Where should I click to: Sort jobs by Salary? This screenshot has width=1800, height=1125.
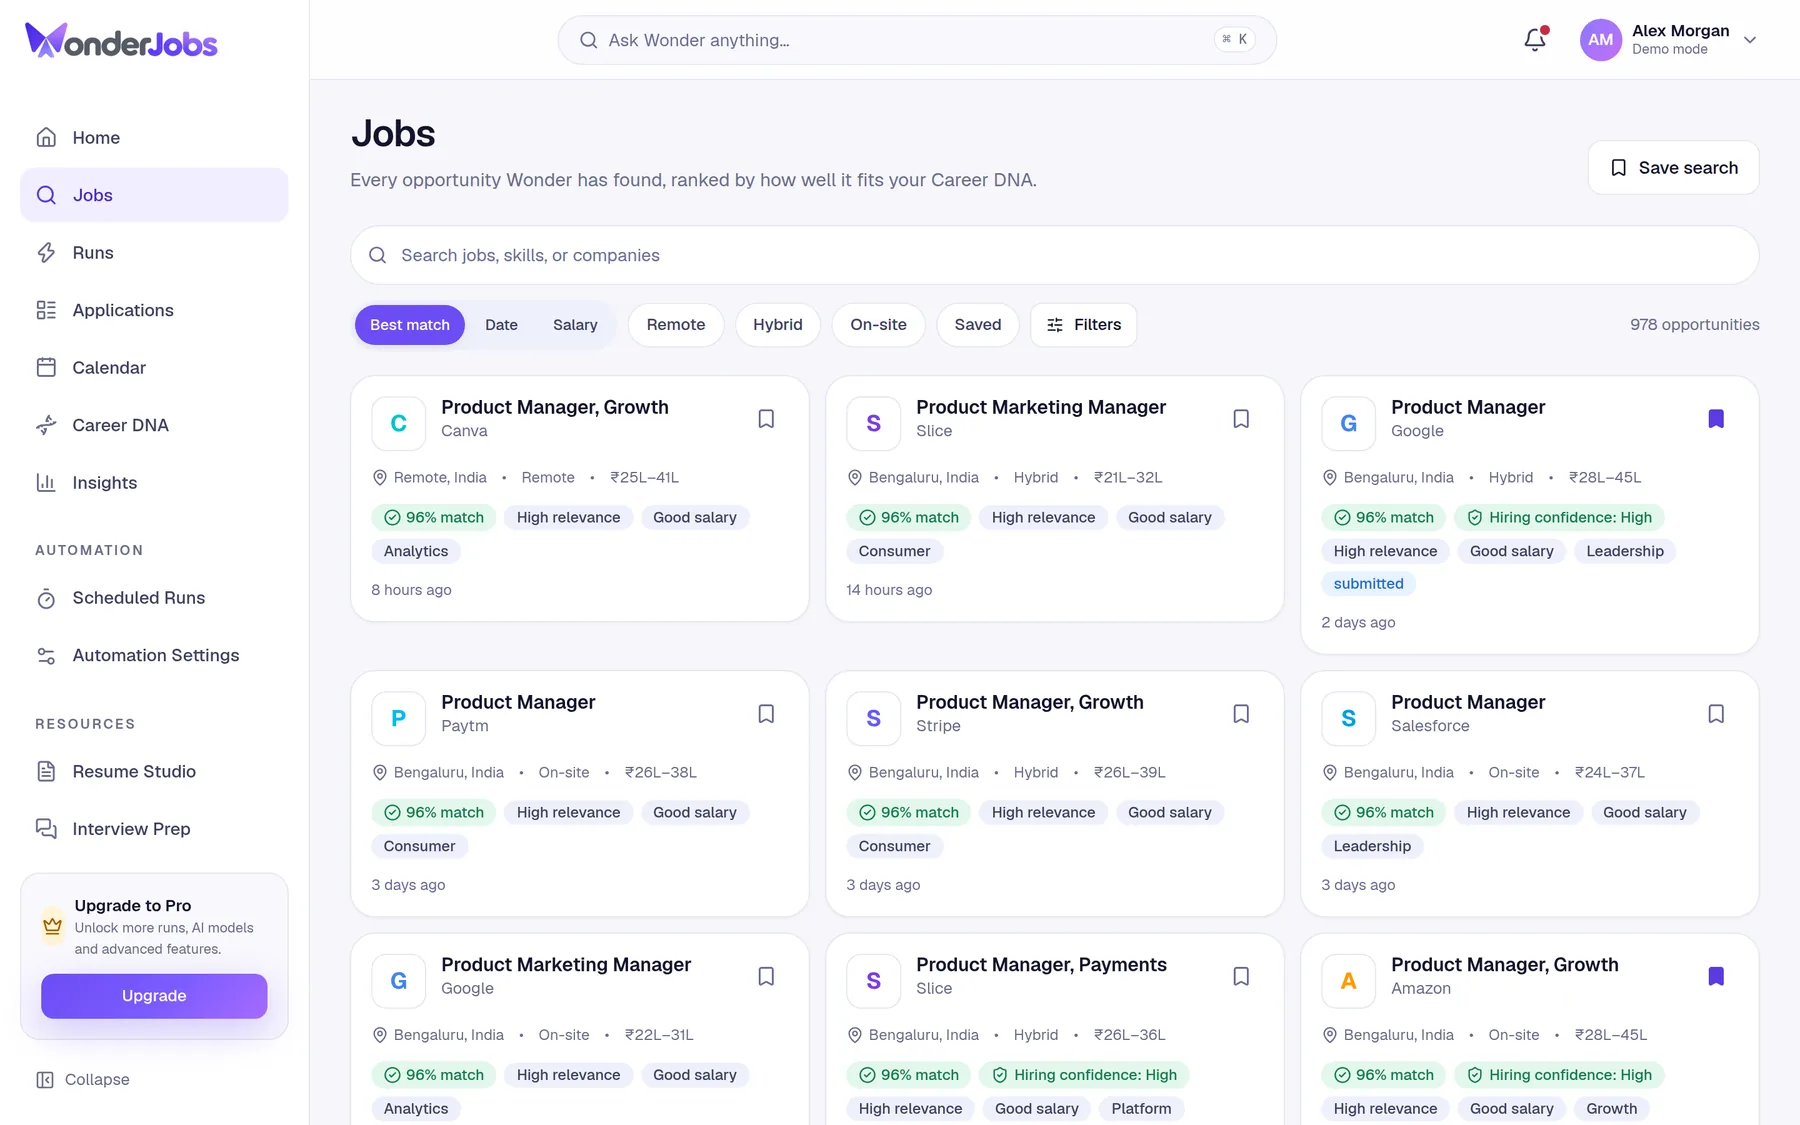tap(575, 325)
